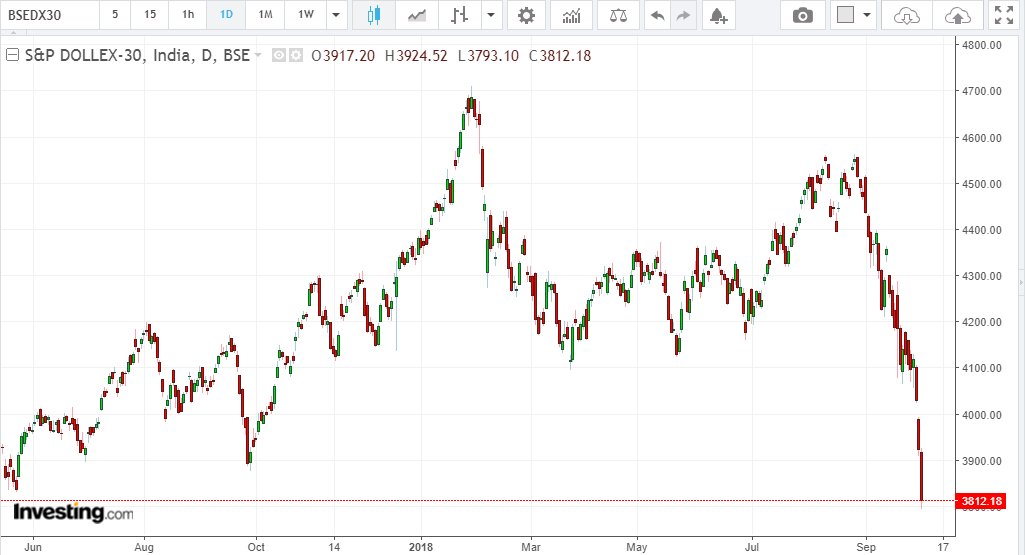The height and width of the screenshot is (555, 1025).
Task: Open chart properties gear in toolbar
Action: click(526, 15)
